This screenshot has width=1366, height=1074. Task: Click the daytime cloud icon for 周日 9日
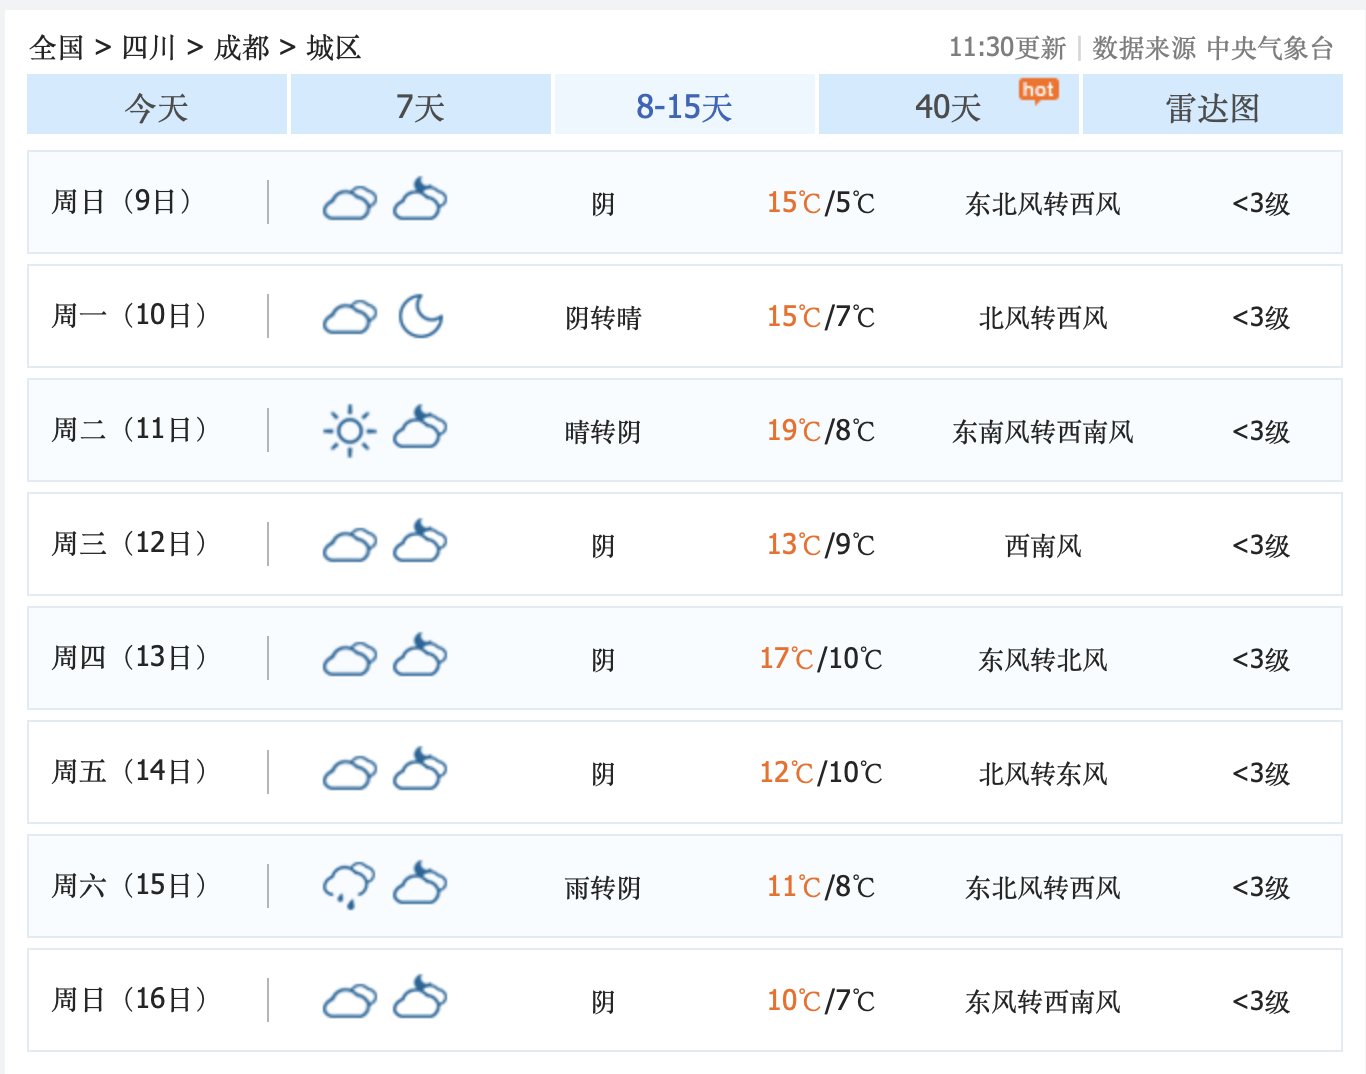(349, 204)
